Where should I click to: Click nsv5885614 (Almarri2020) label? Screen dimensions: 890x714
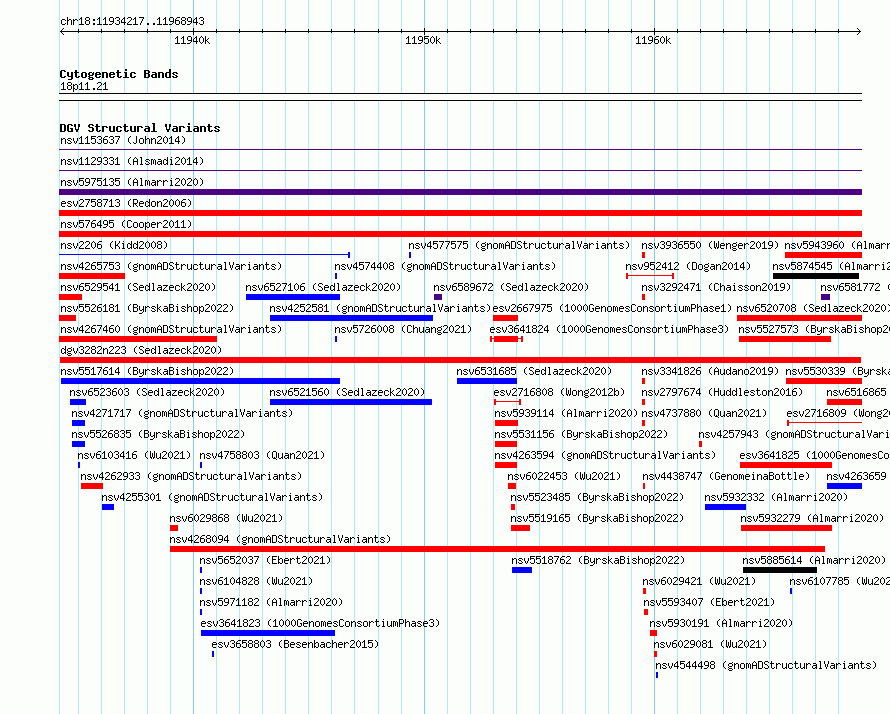coord(814,560)
